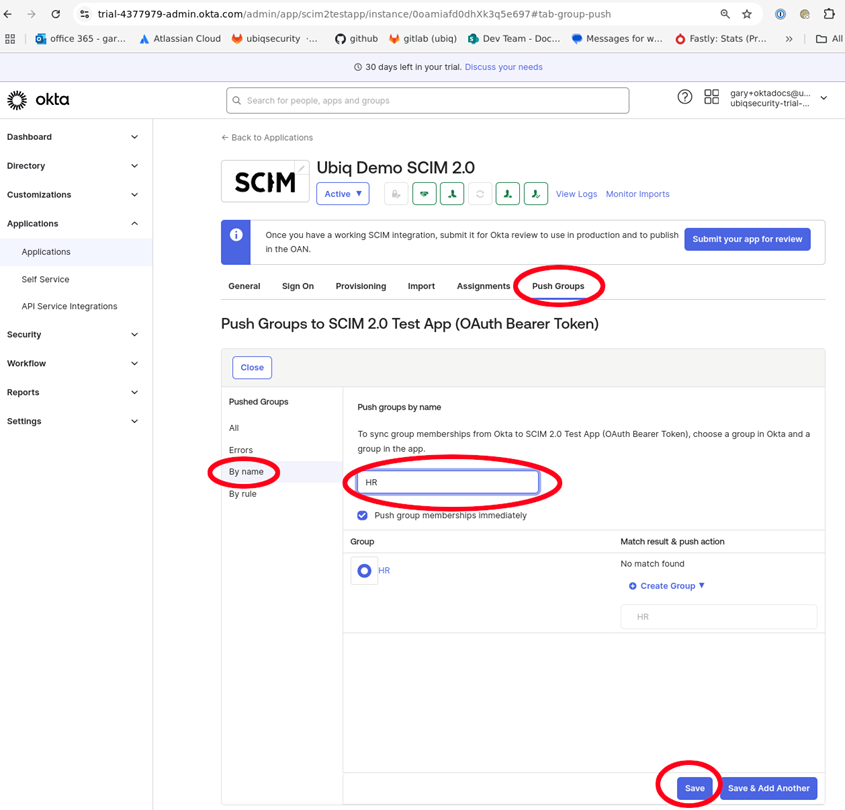Open the Messages for w... bookmark

(x=617, y=39)
